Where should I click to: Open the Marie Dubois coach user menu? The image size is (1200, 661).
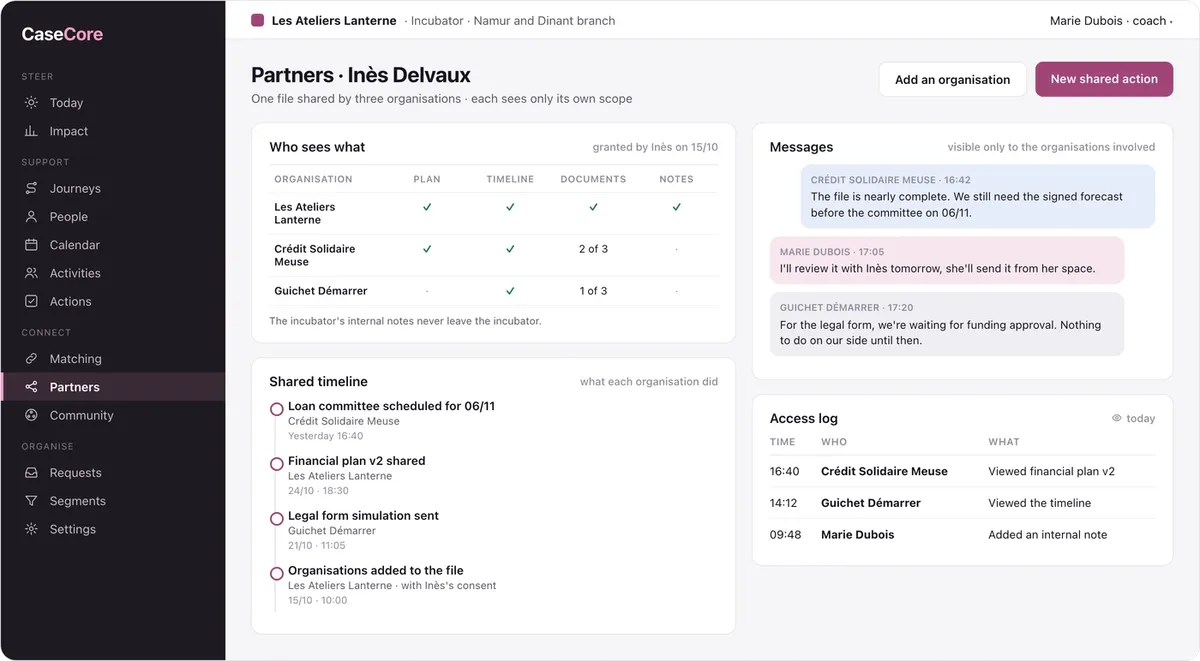pos(1110,20)
